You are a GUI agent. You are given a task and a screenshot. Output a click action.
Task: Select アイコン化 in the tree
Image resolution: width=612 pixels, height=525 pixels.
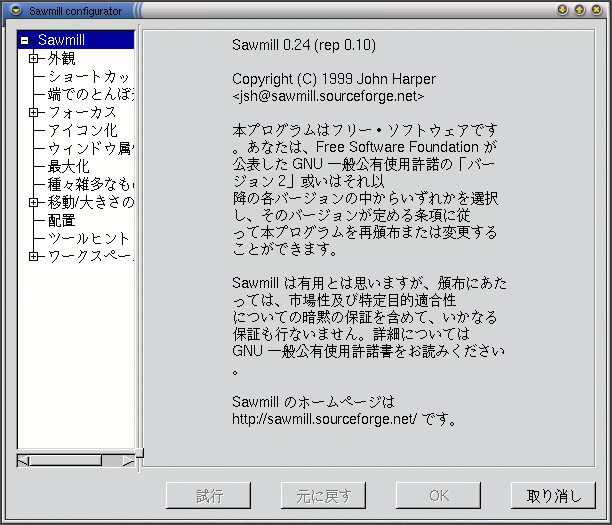click(82, 130)
